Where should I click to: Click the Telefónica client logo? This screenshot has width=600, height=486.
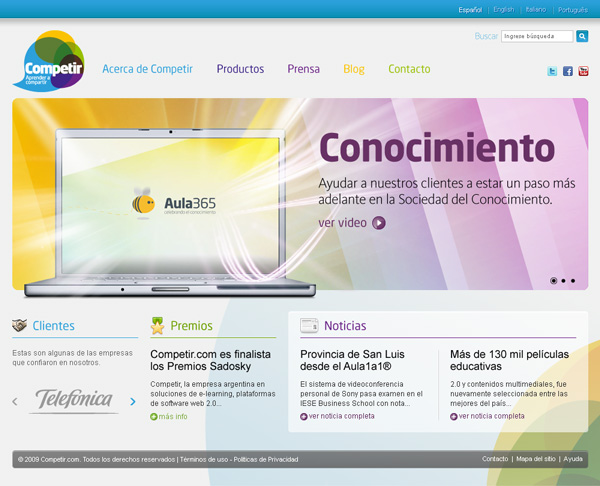pyautogui.click(x=74, y=400)
